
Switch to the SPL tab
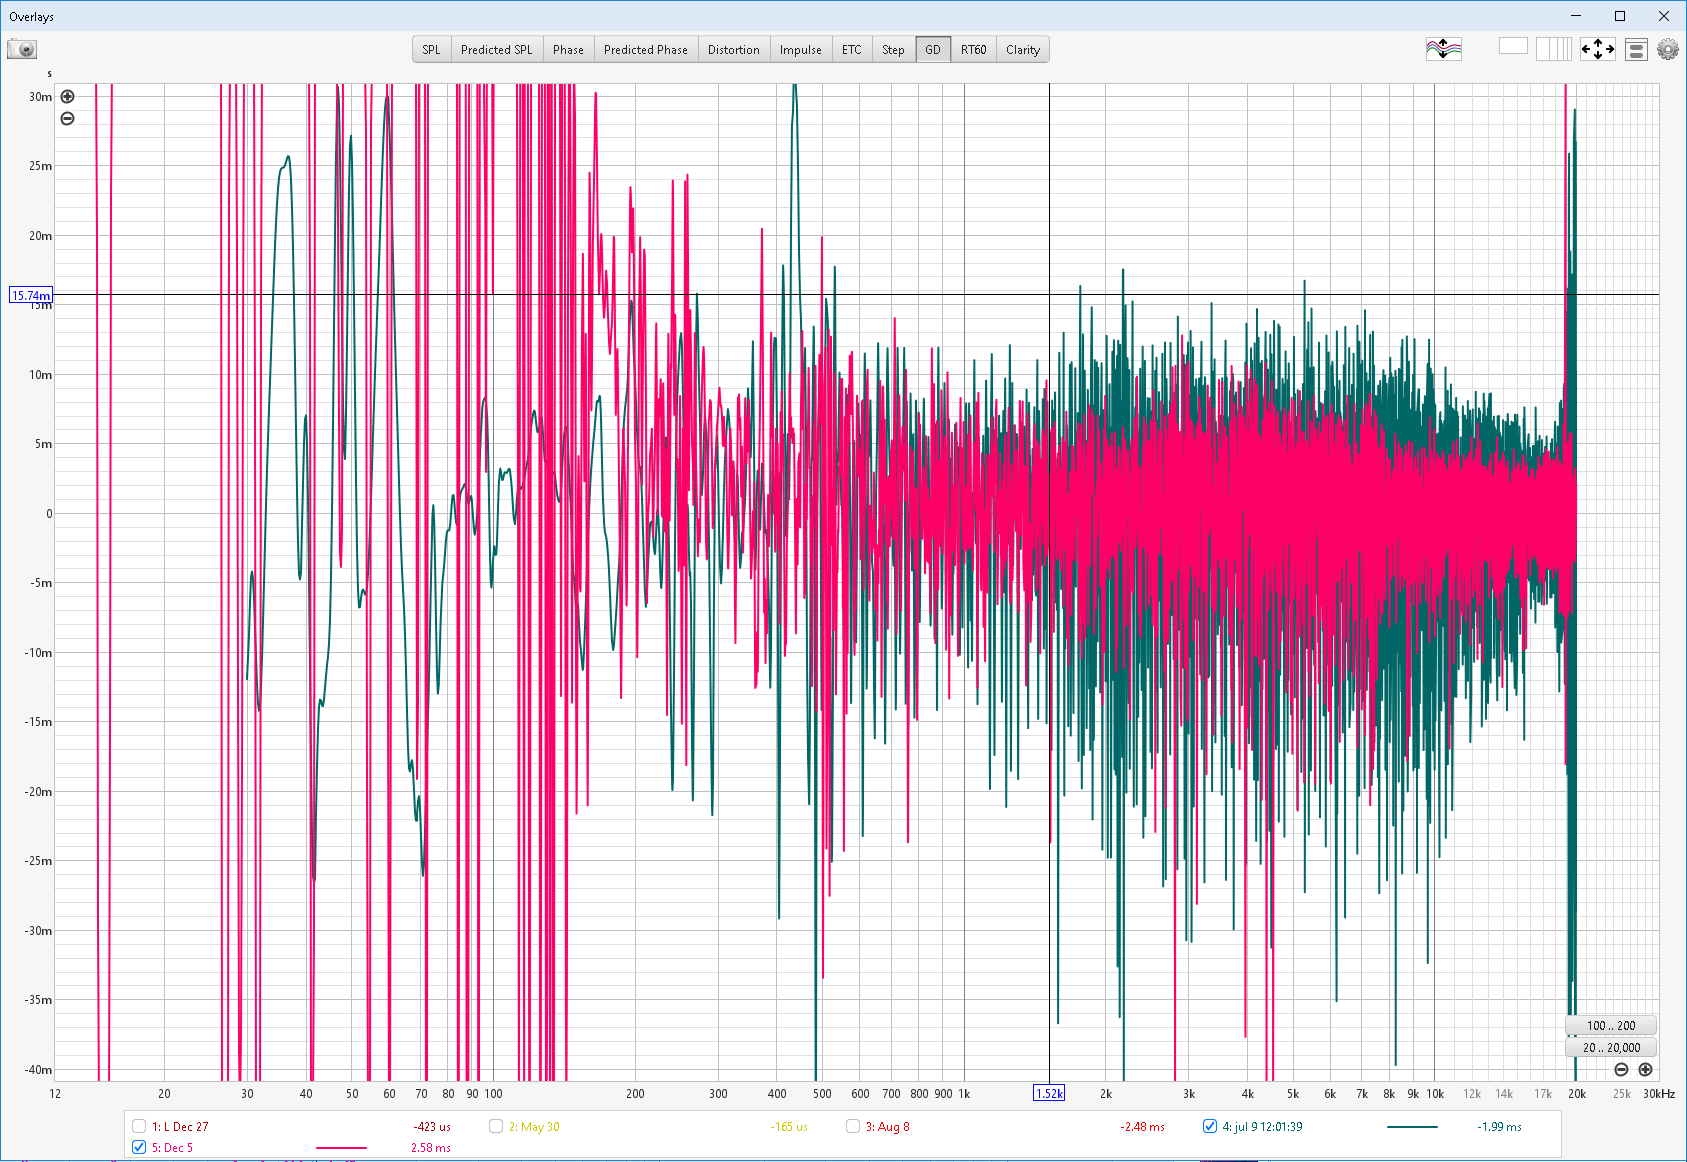[x=431, y=50]
